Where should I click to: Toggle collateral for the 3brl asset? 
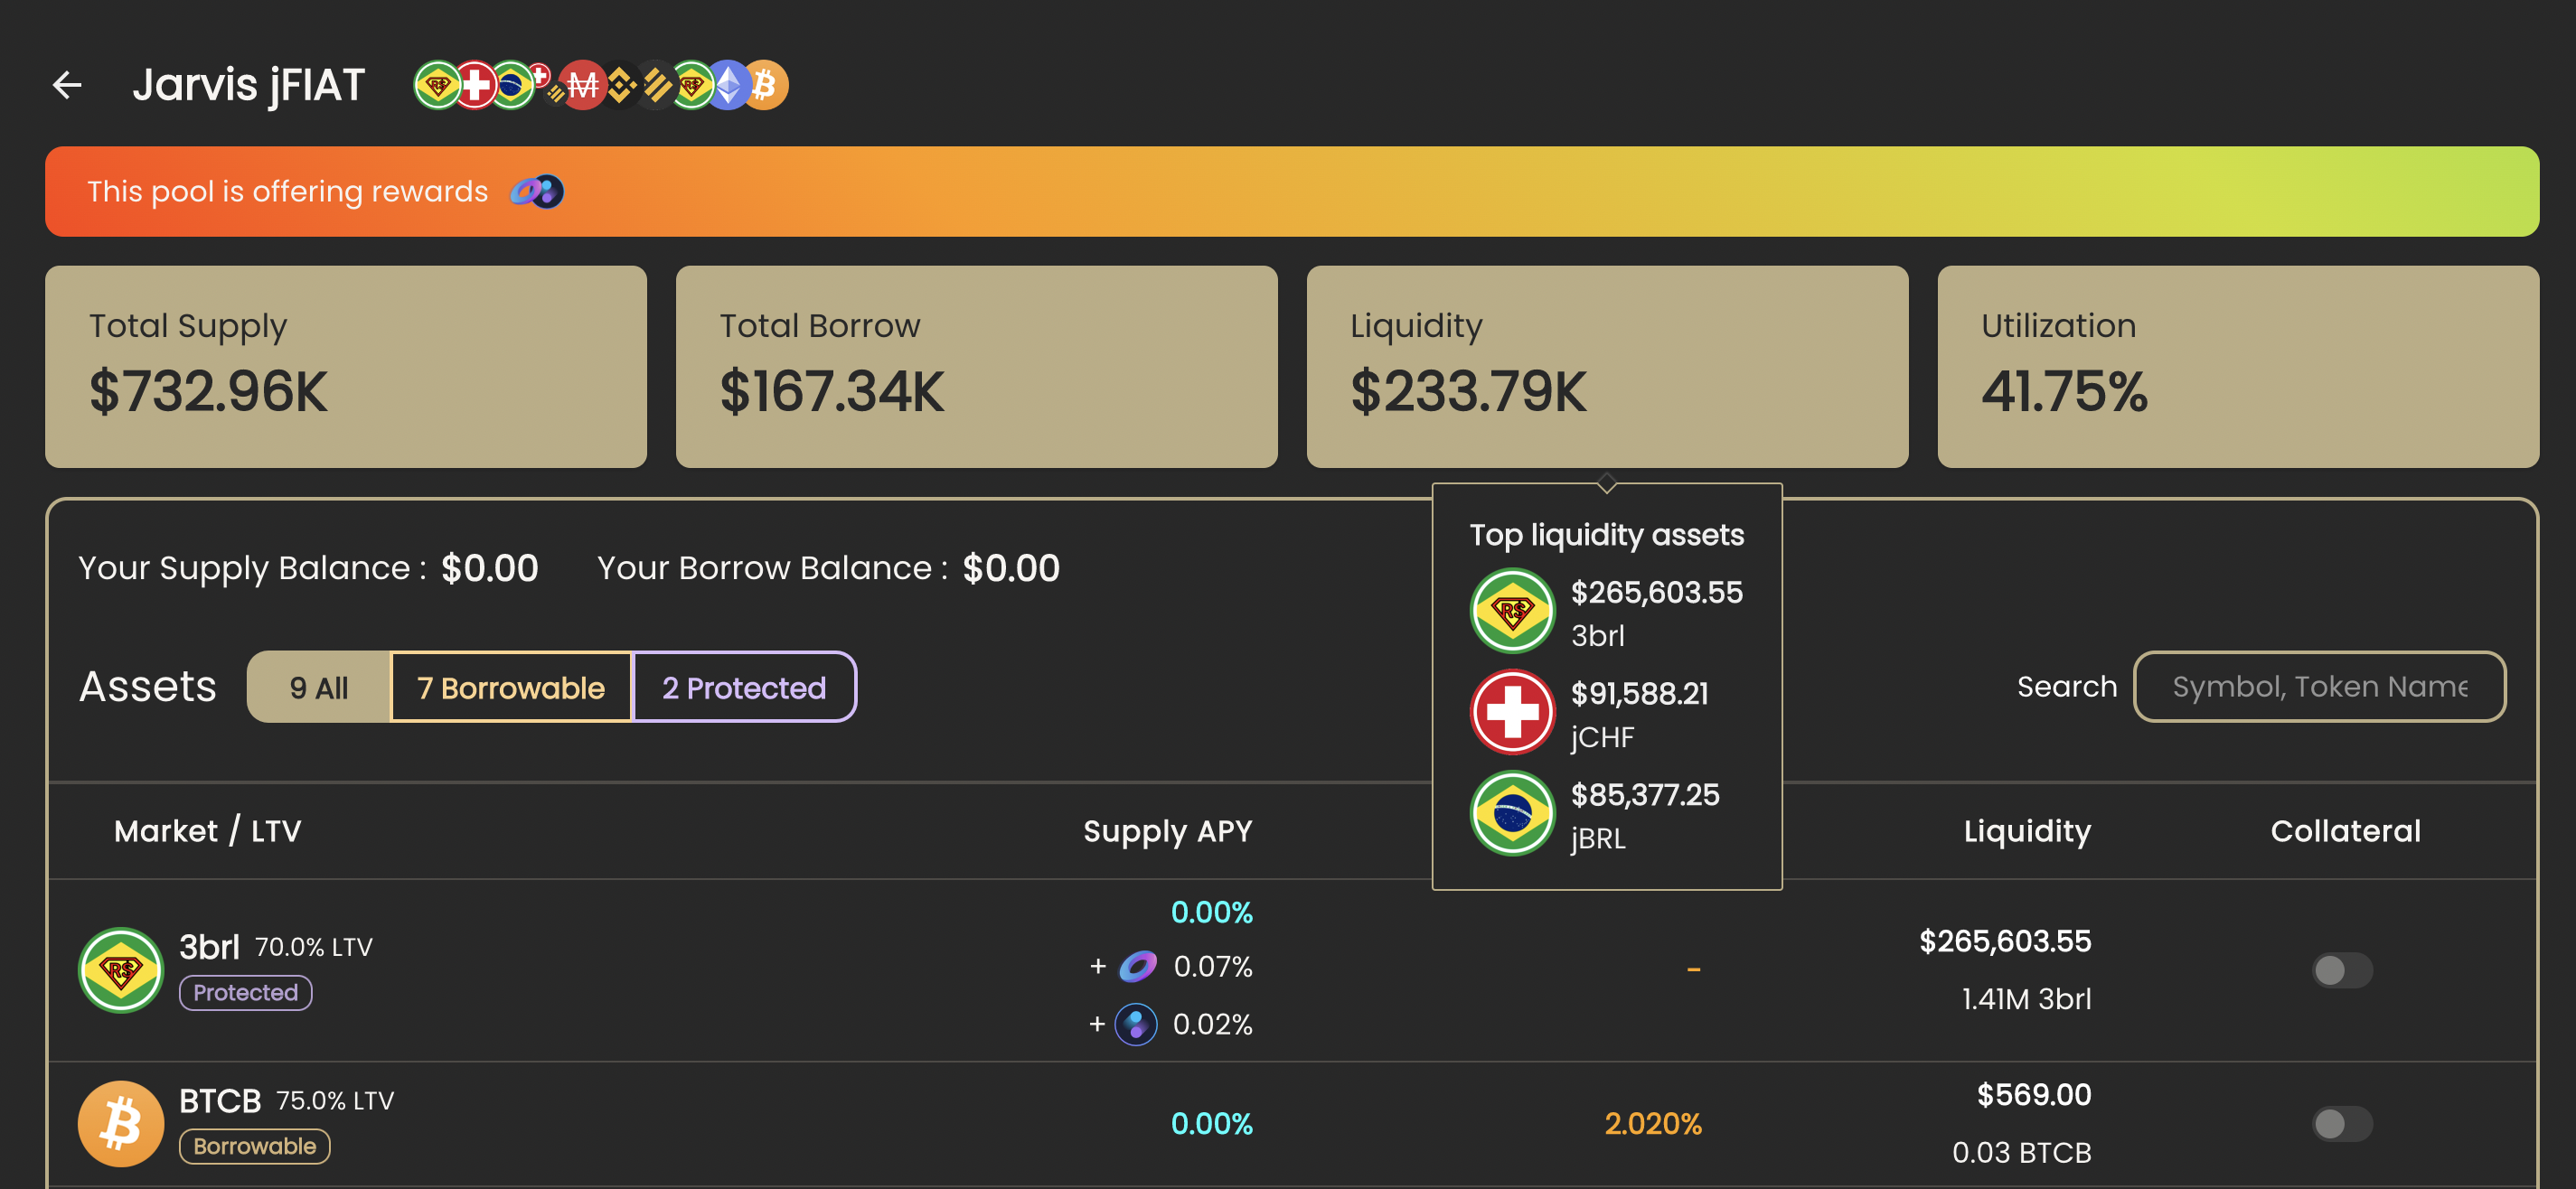click(x=2342, y=969)
